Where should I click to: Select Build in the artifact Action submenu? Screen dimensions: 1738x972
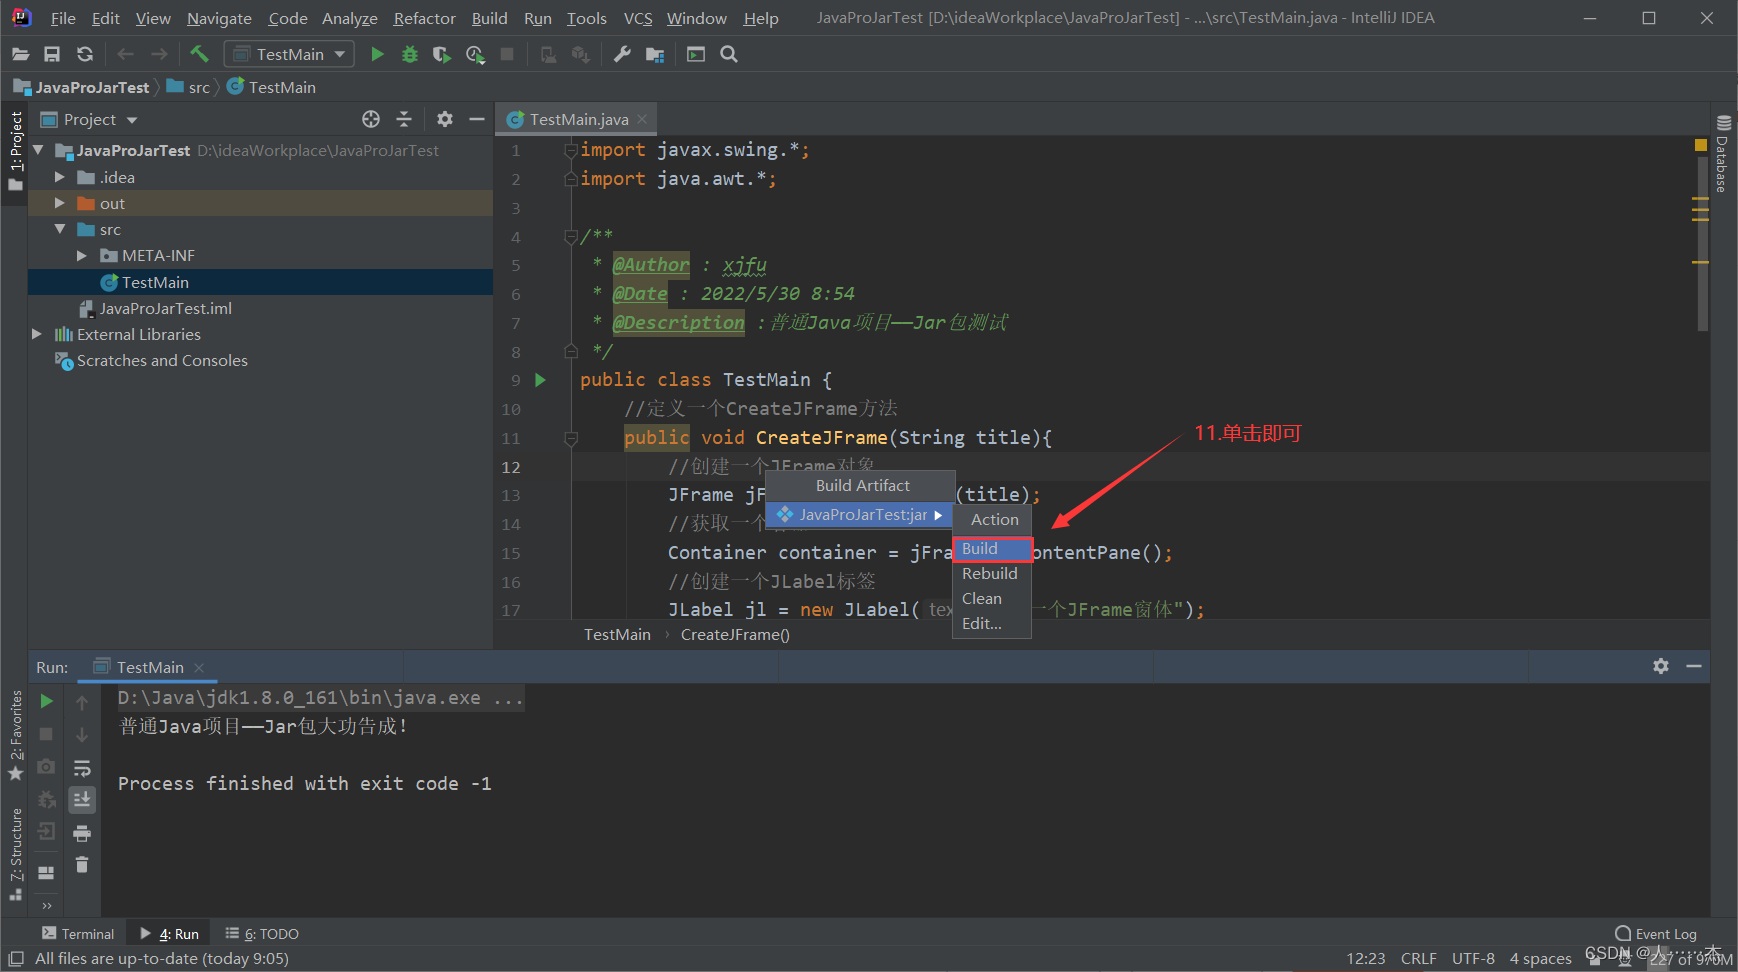point(992,549)
